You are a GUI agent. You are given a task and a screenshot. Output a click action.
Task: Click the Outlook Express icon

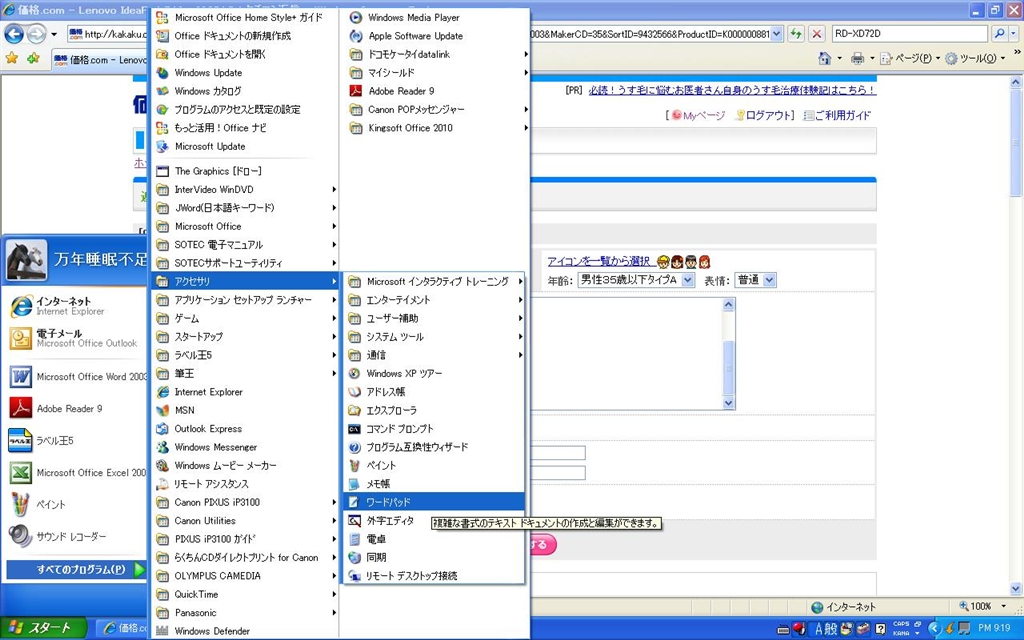162,428
